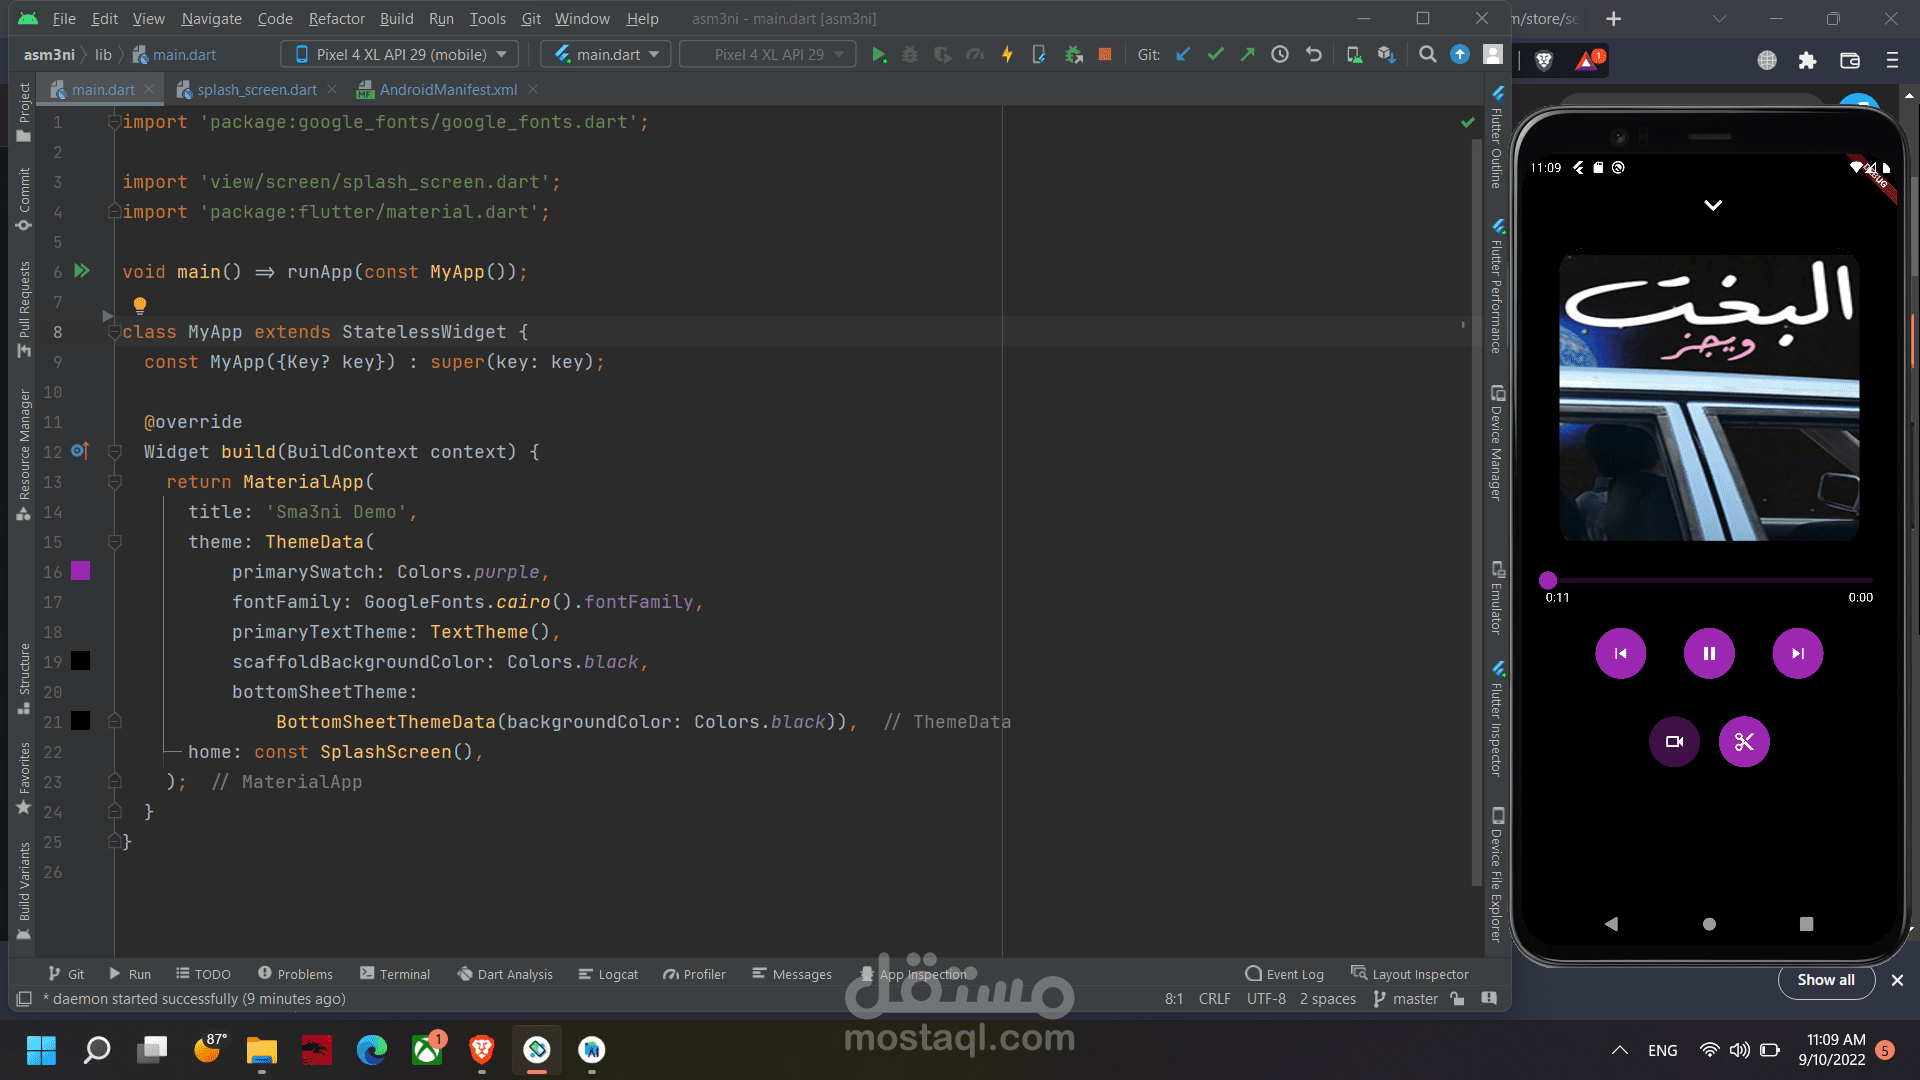This screenshot has width=1920, height=1080.
Task: Collapse the player using the down chevron
Action: tap(1713, 205)
